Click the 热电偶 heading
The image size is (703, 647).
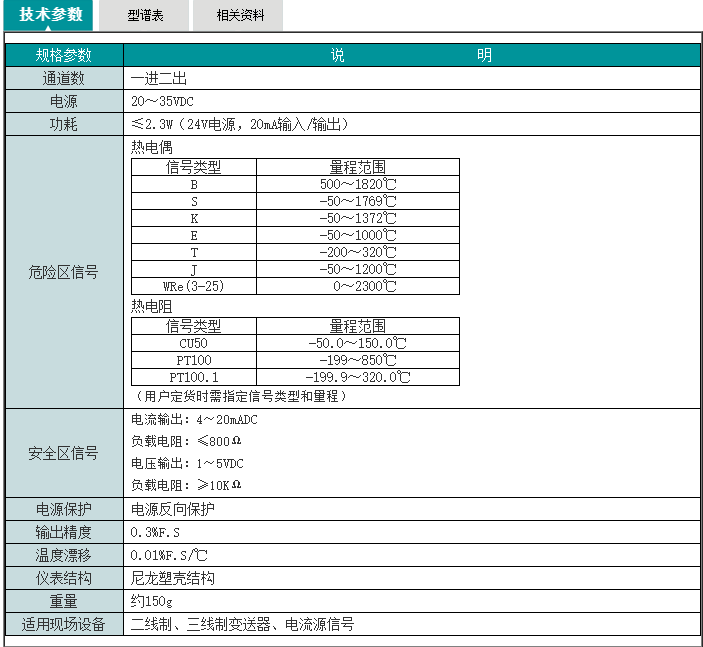pyautogui.click(x=152, y=148)
